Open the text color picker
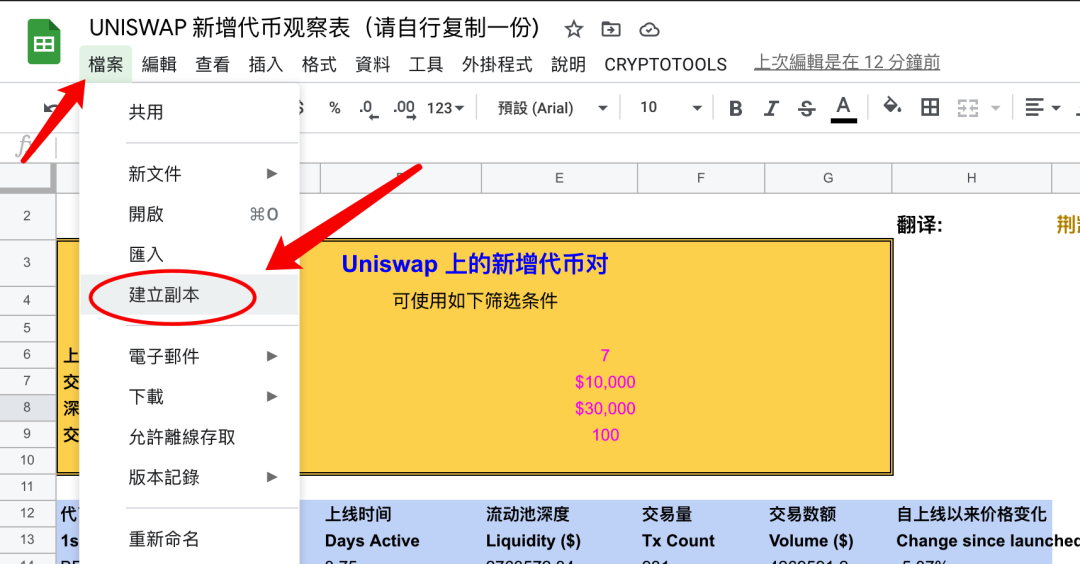The image size is (1080, 564). pos(843,108)
